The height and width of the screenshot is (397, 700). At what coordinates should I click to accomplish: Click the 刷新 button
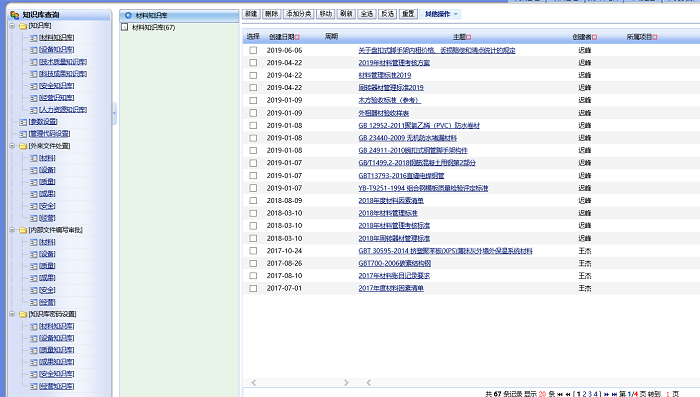coord(346,14)
